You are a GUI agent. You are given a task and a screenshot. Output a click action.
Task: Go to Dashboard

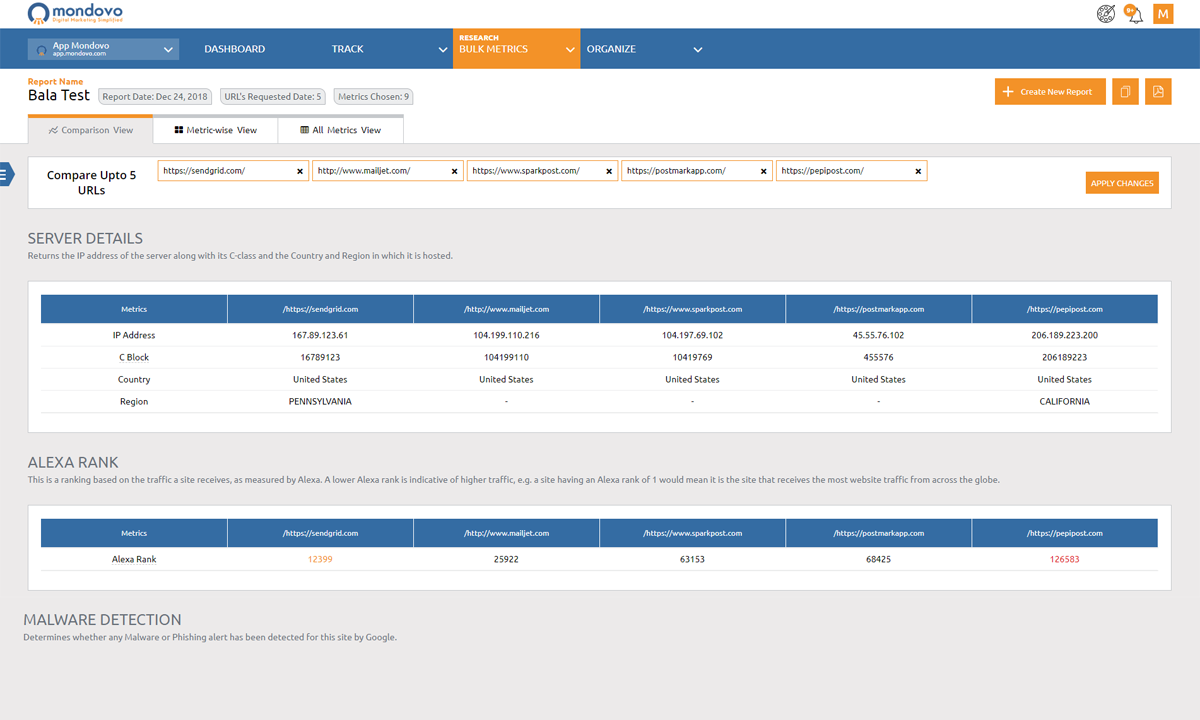(234, 49)
